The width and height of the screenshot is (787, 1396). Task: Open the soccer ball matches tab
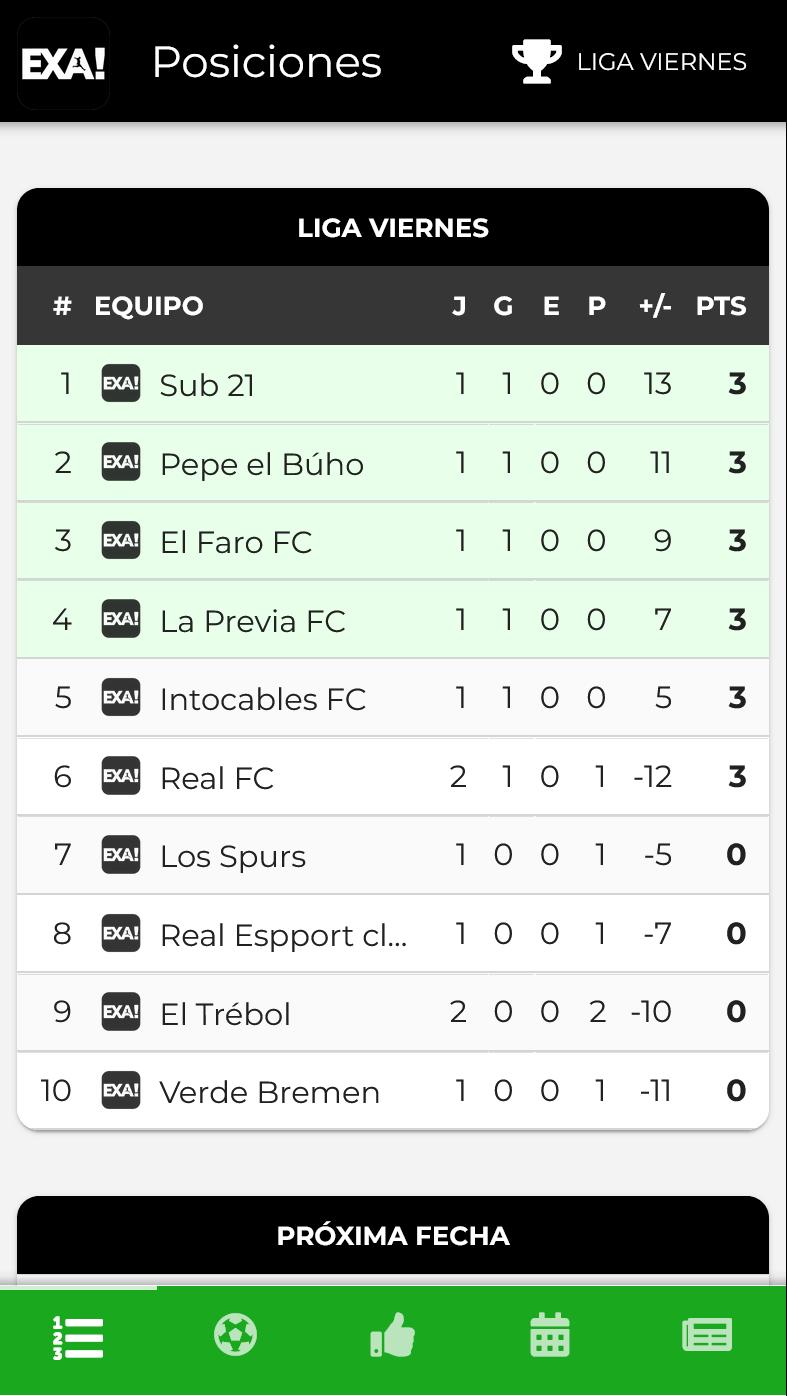(x=236, y=1335)
